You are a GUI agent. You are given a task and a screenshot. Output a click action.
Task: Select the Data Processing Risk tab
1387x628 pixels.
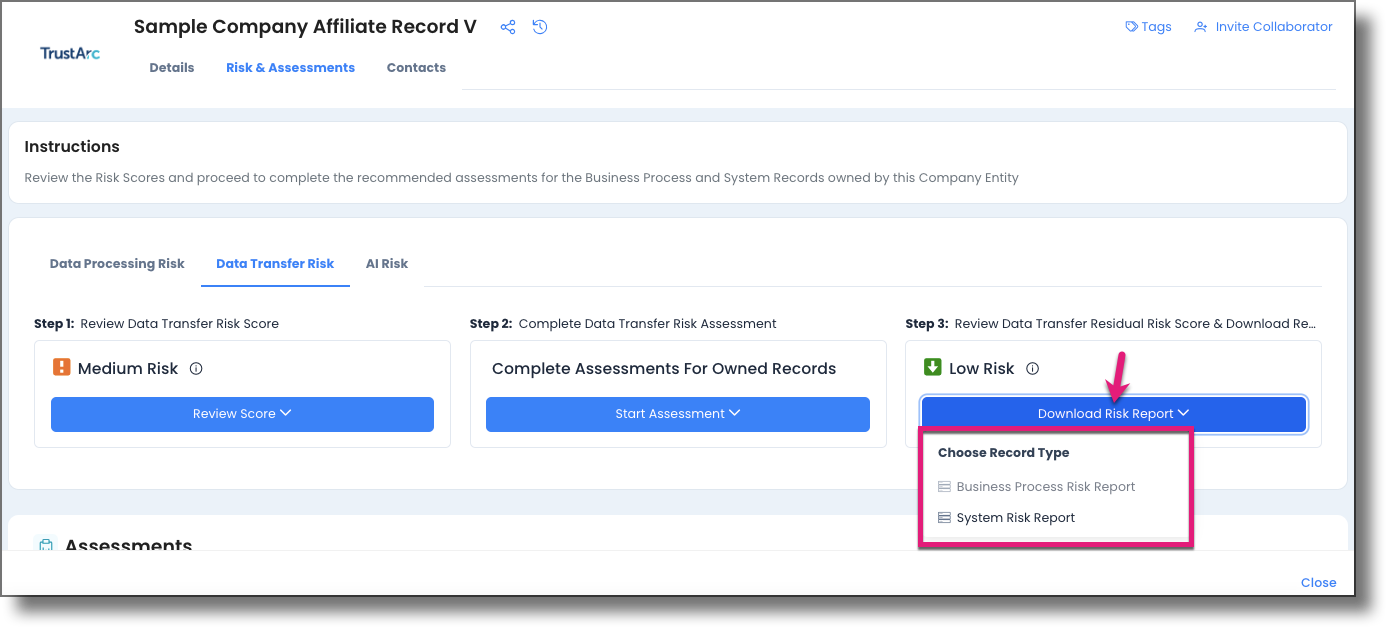tap(117, 264)
